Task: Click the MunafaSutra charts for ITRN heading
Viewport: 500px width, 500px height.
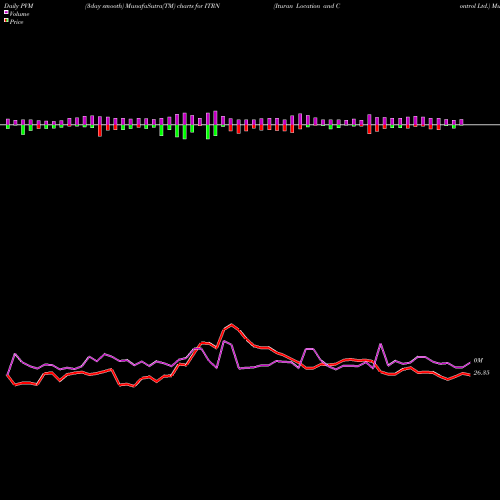Action: pyautogui.click(x=152, y=6)
